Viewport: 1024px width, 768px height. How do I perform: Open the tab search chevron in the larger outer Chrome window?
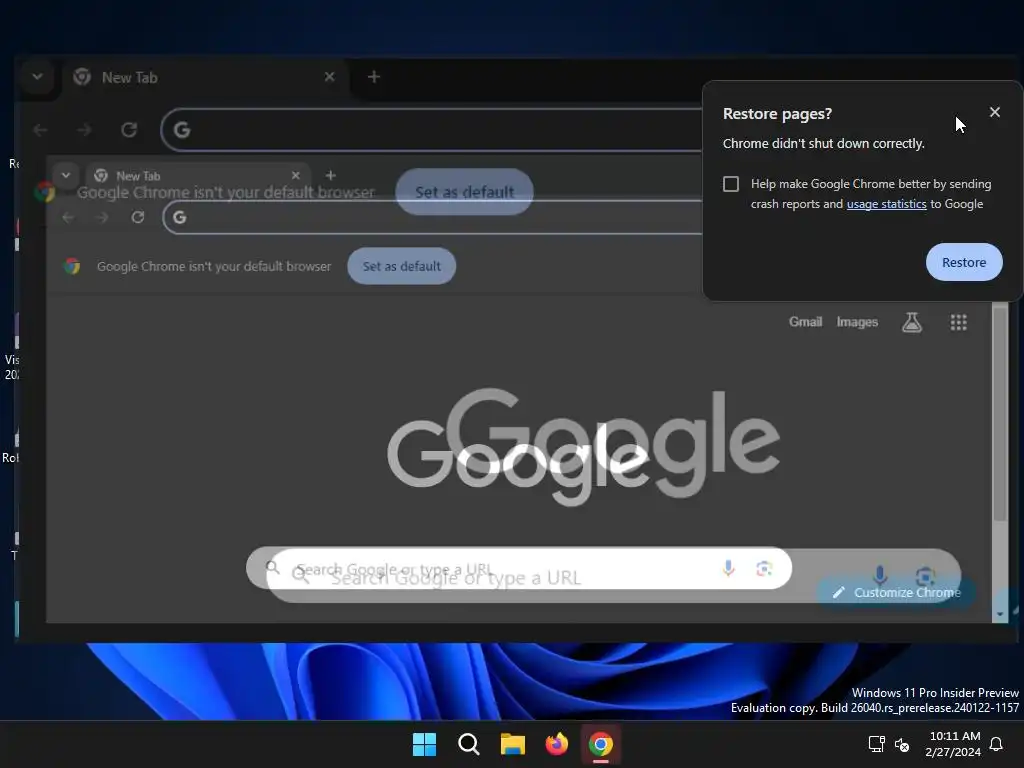pyautogui.click(x=37, y=77)
